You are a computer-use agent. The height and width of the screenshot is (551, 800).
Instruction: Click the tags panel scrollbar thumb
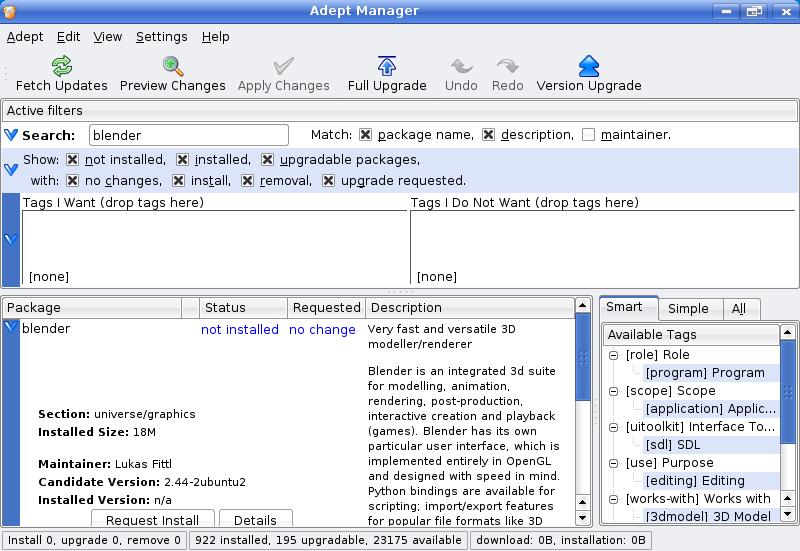[x=788, y=392]
